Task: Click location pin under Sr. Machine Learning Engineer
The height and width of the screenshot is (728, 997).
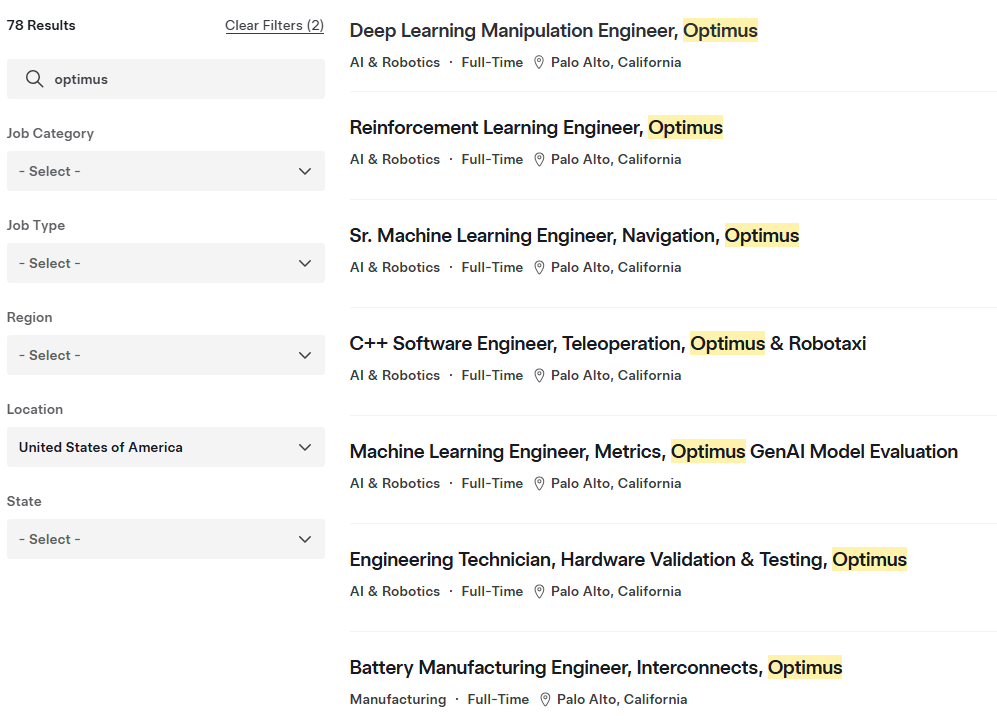Action: (539, 267)
